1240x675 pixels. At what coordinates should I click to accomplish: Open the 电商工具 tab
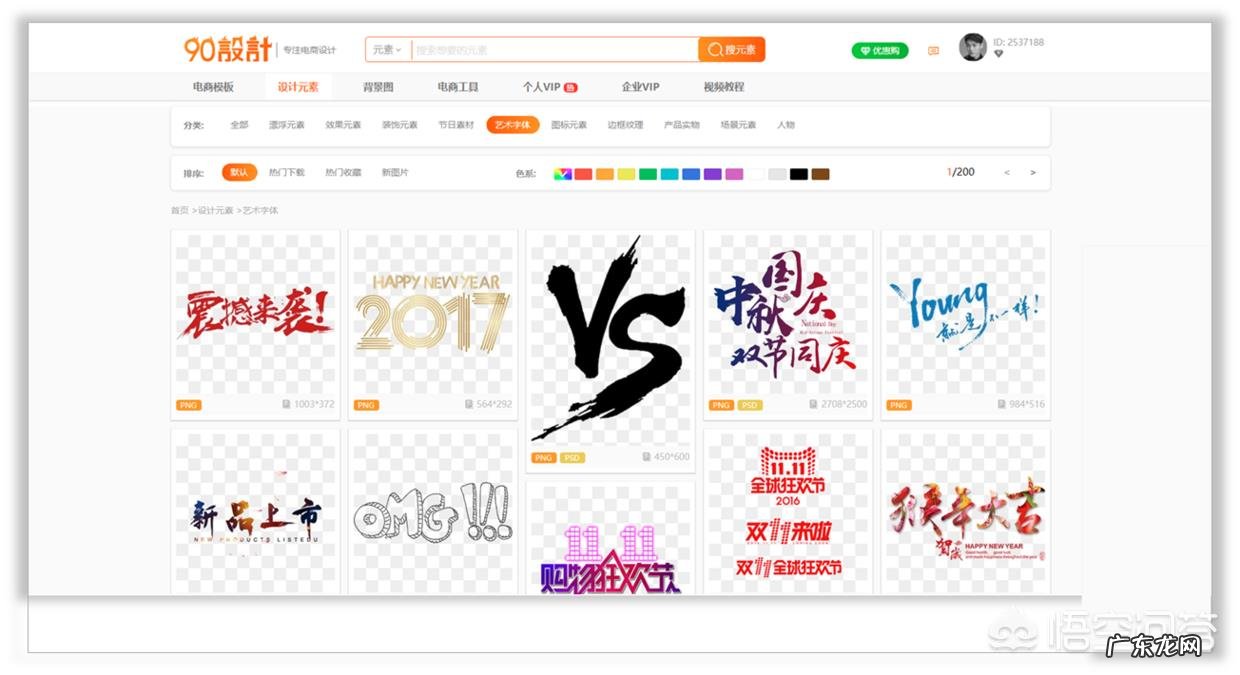[458, 87]
